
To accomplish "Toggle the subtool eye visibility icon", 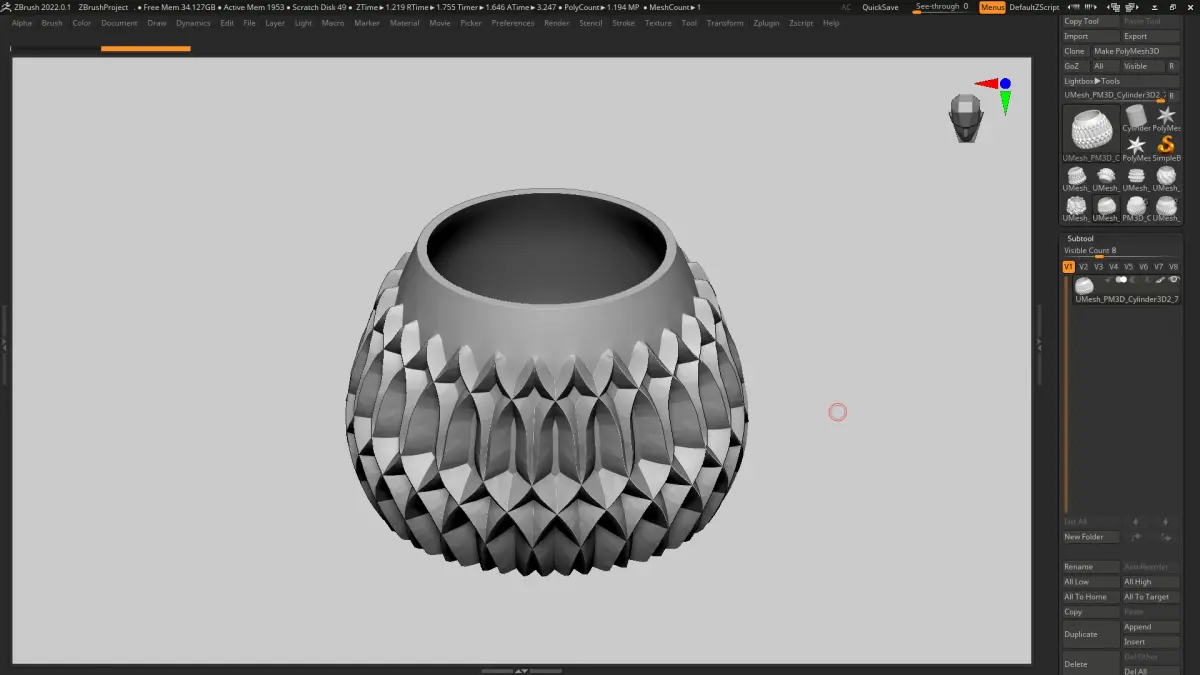I will [1174, 280].
